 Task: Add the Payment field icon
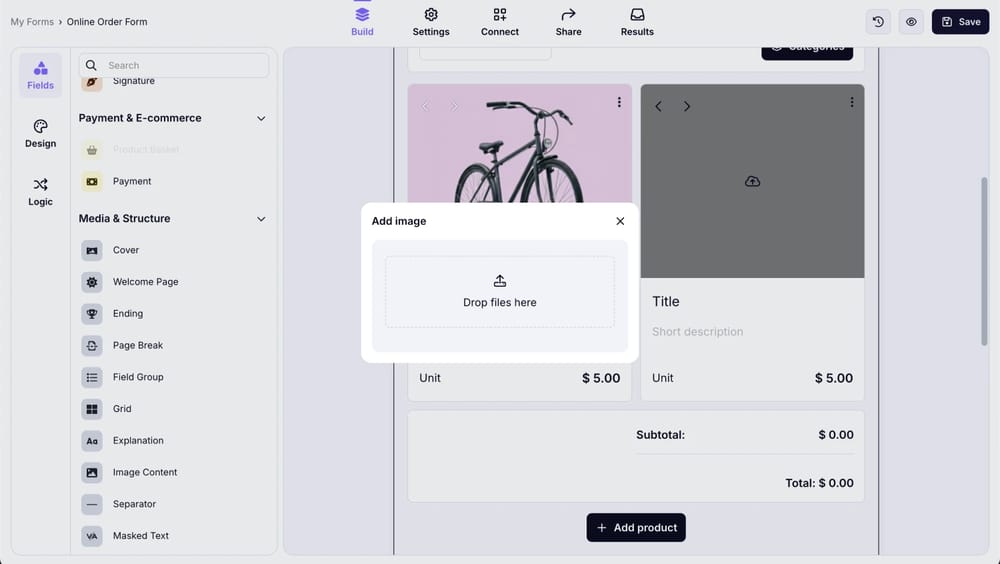tap(92, 182)
